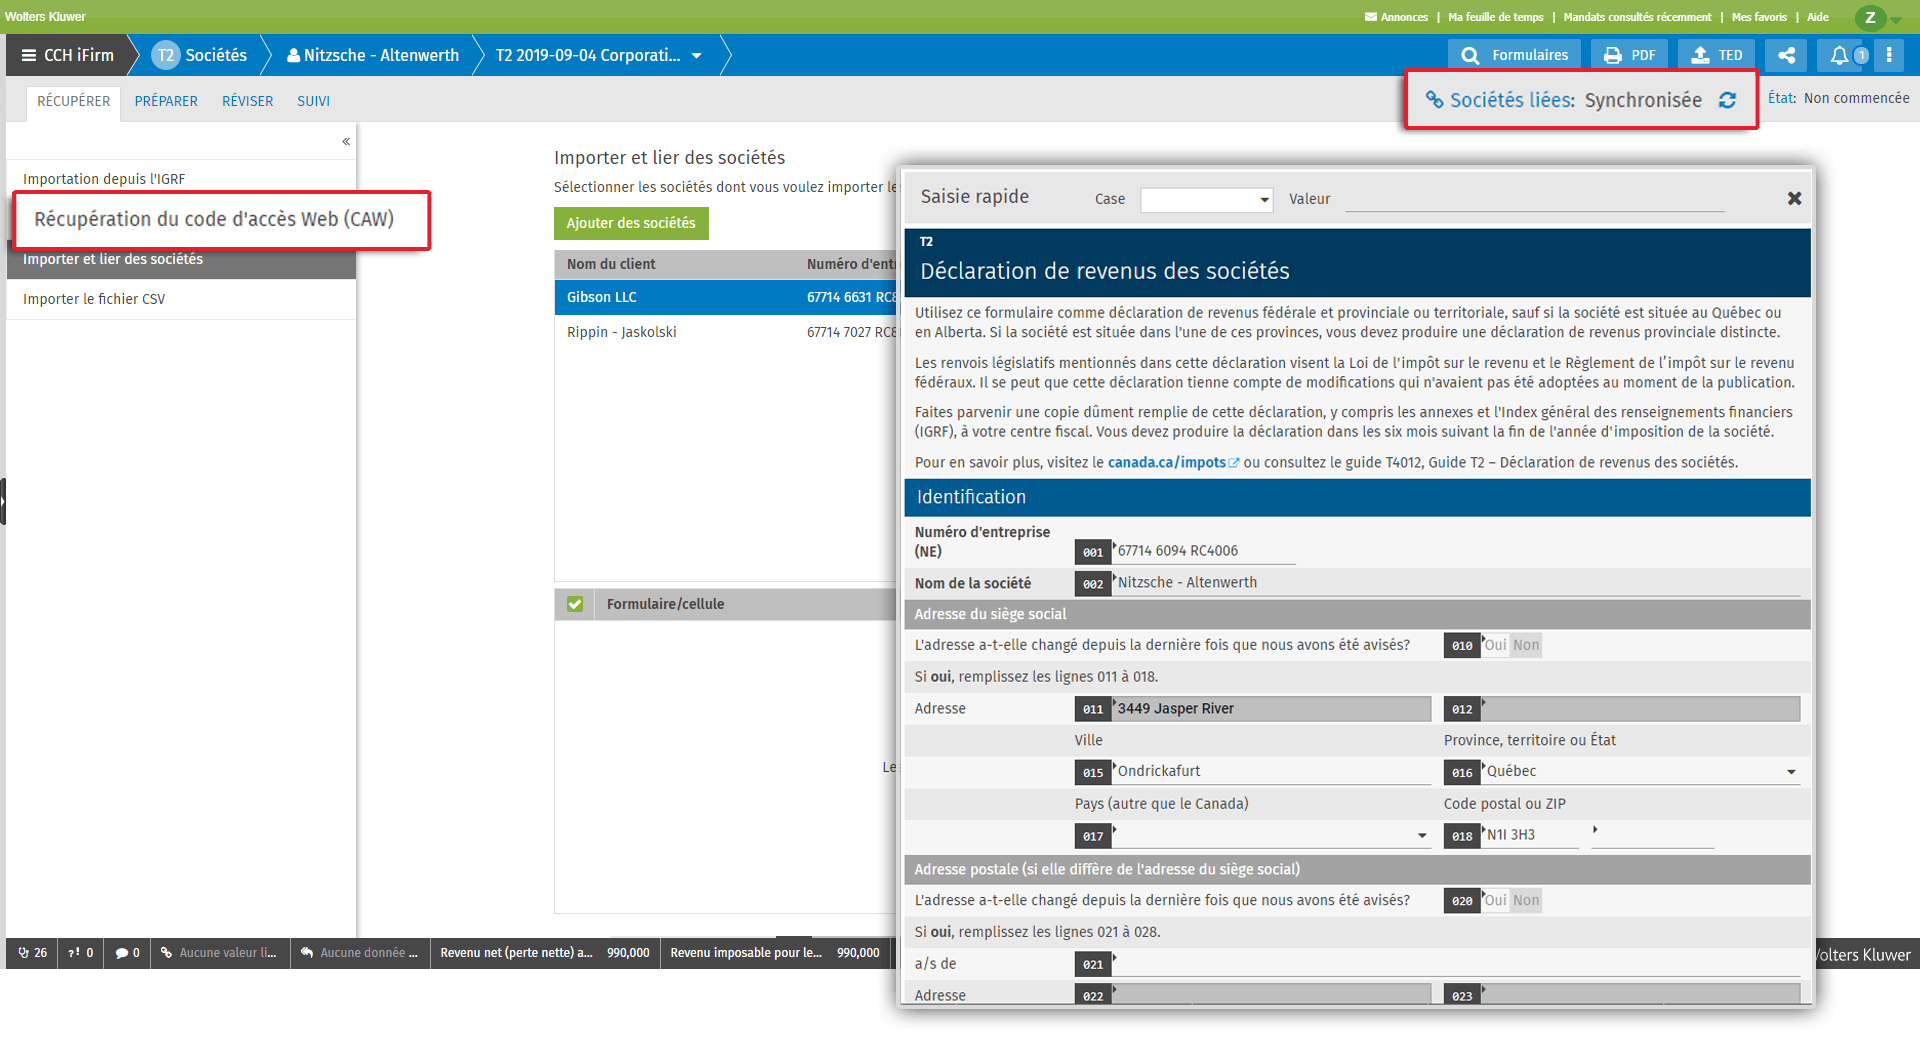Open the canada.ca/impots link
Viewport: 1920px width, 1046px height.
(x=1166, y=463)
